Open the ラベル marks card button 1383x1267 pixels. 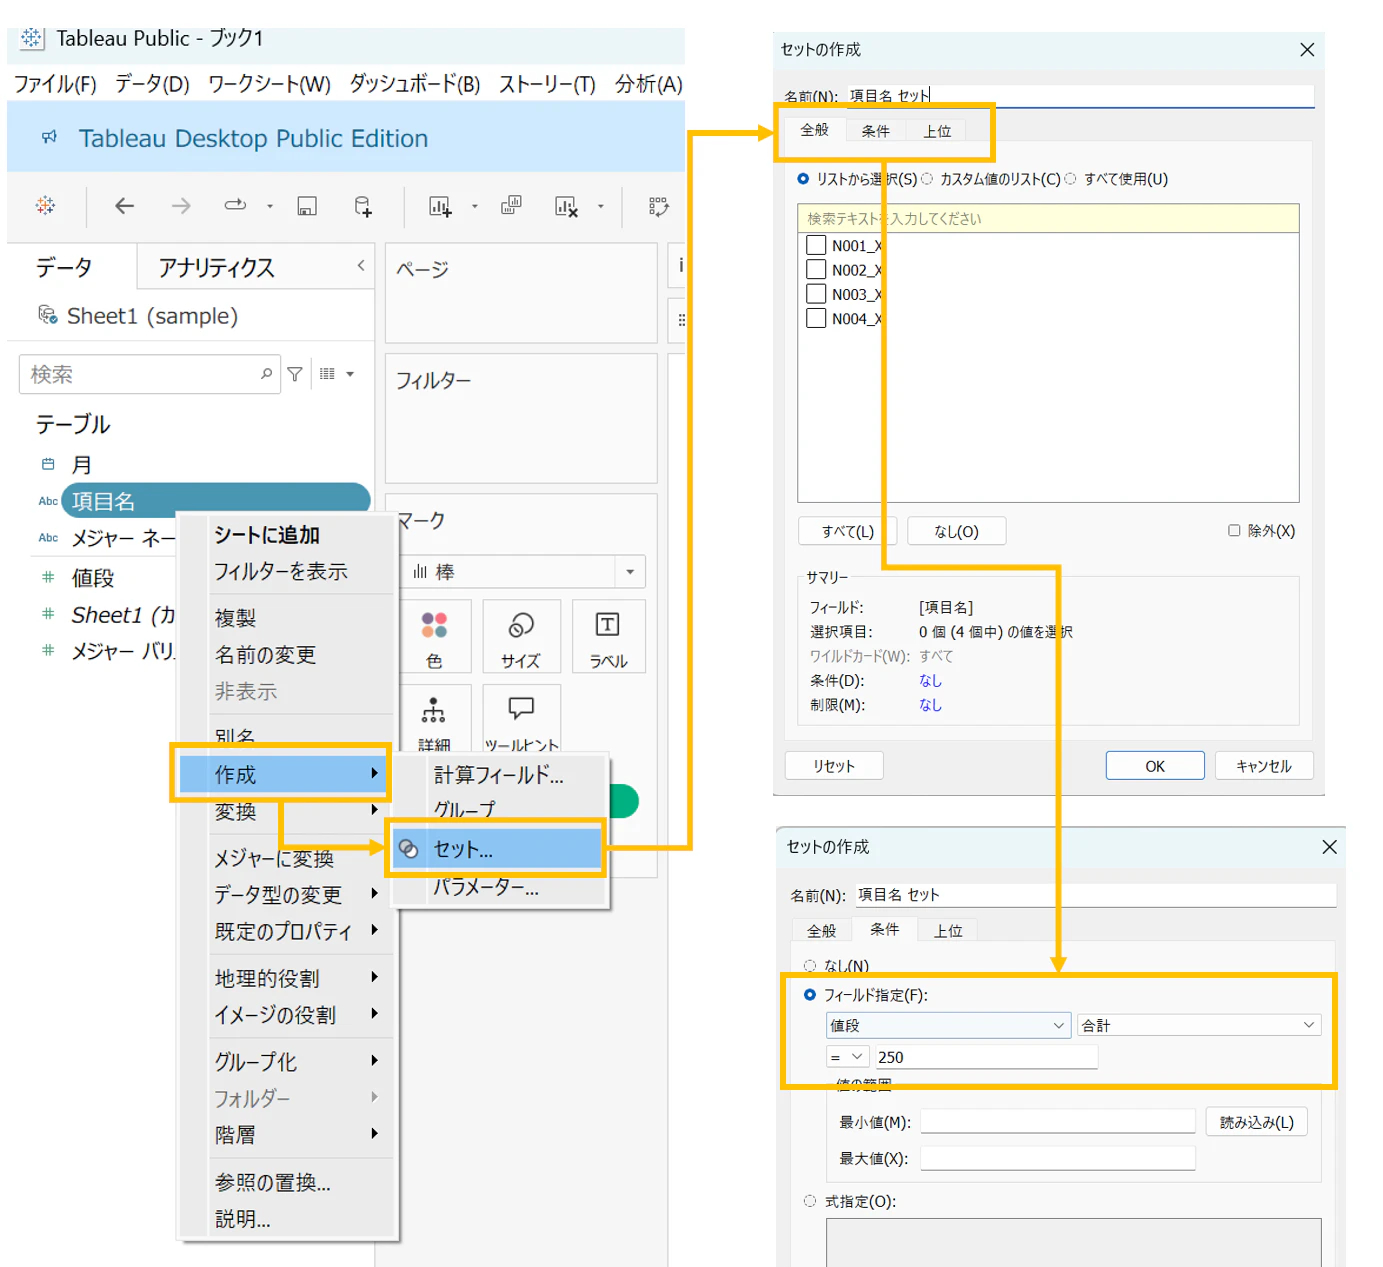[x=609, y=637]
